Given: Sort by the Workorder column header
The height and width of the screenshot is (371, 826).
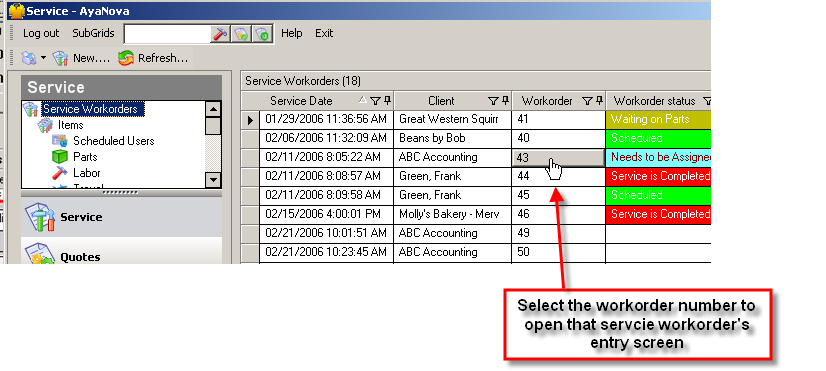Looking at the screenshot, I should pyautogui.click(x=547, y=101).
